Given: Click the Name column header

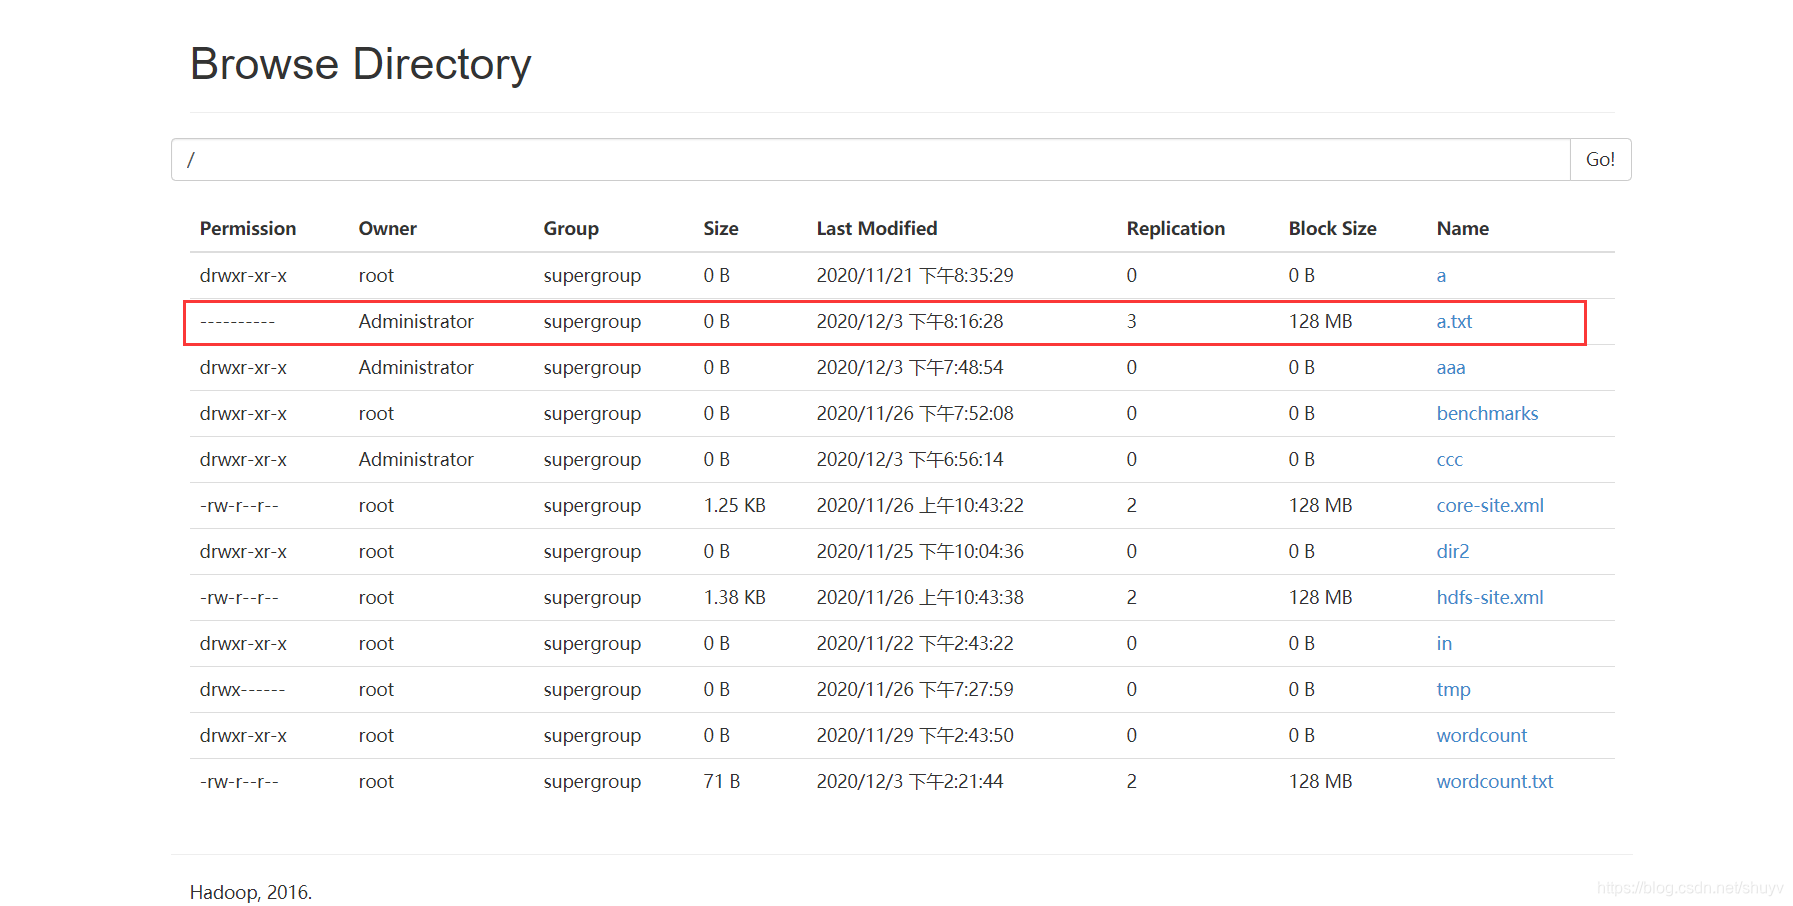Looking at the screenshot, I should point(1463,229).
